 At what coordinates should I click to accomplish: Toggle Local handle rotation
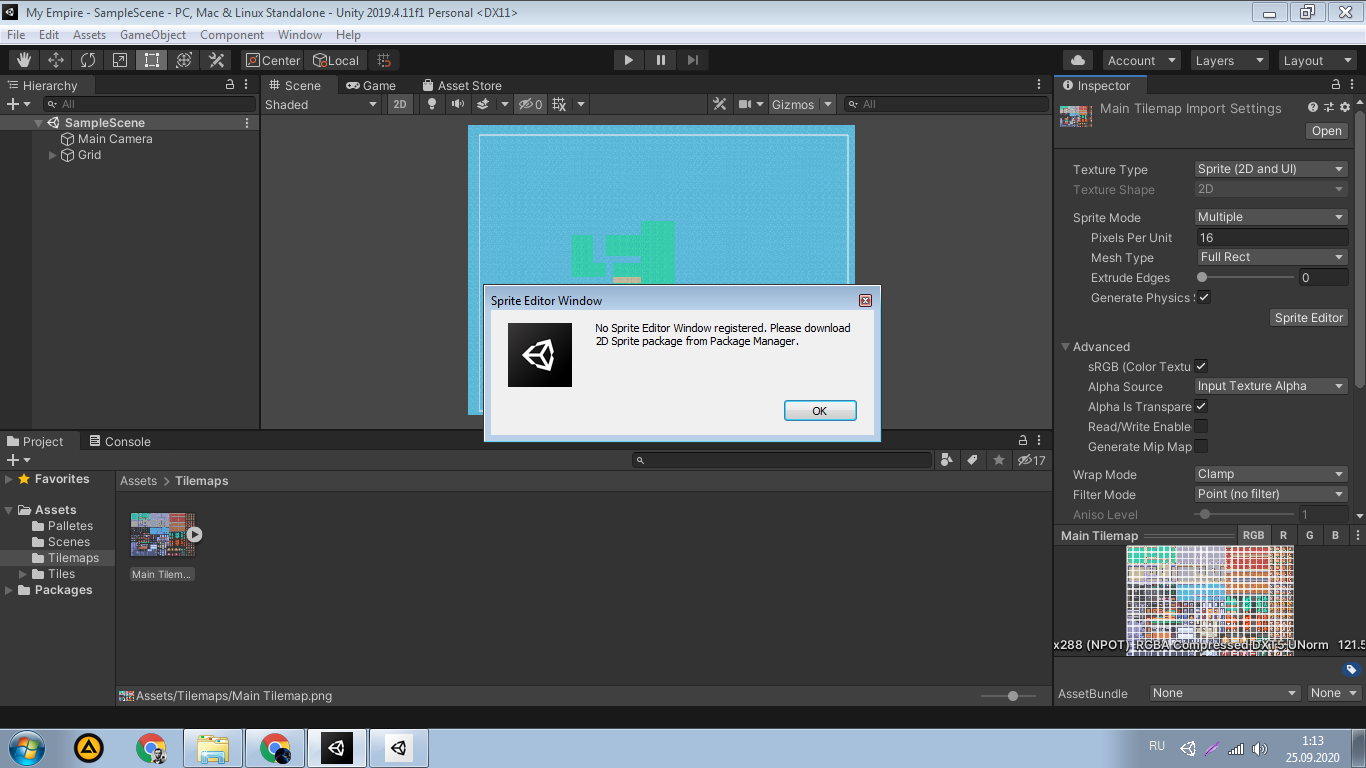point(336,60)
